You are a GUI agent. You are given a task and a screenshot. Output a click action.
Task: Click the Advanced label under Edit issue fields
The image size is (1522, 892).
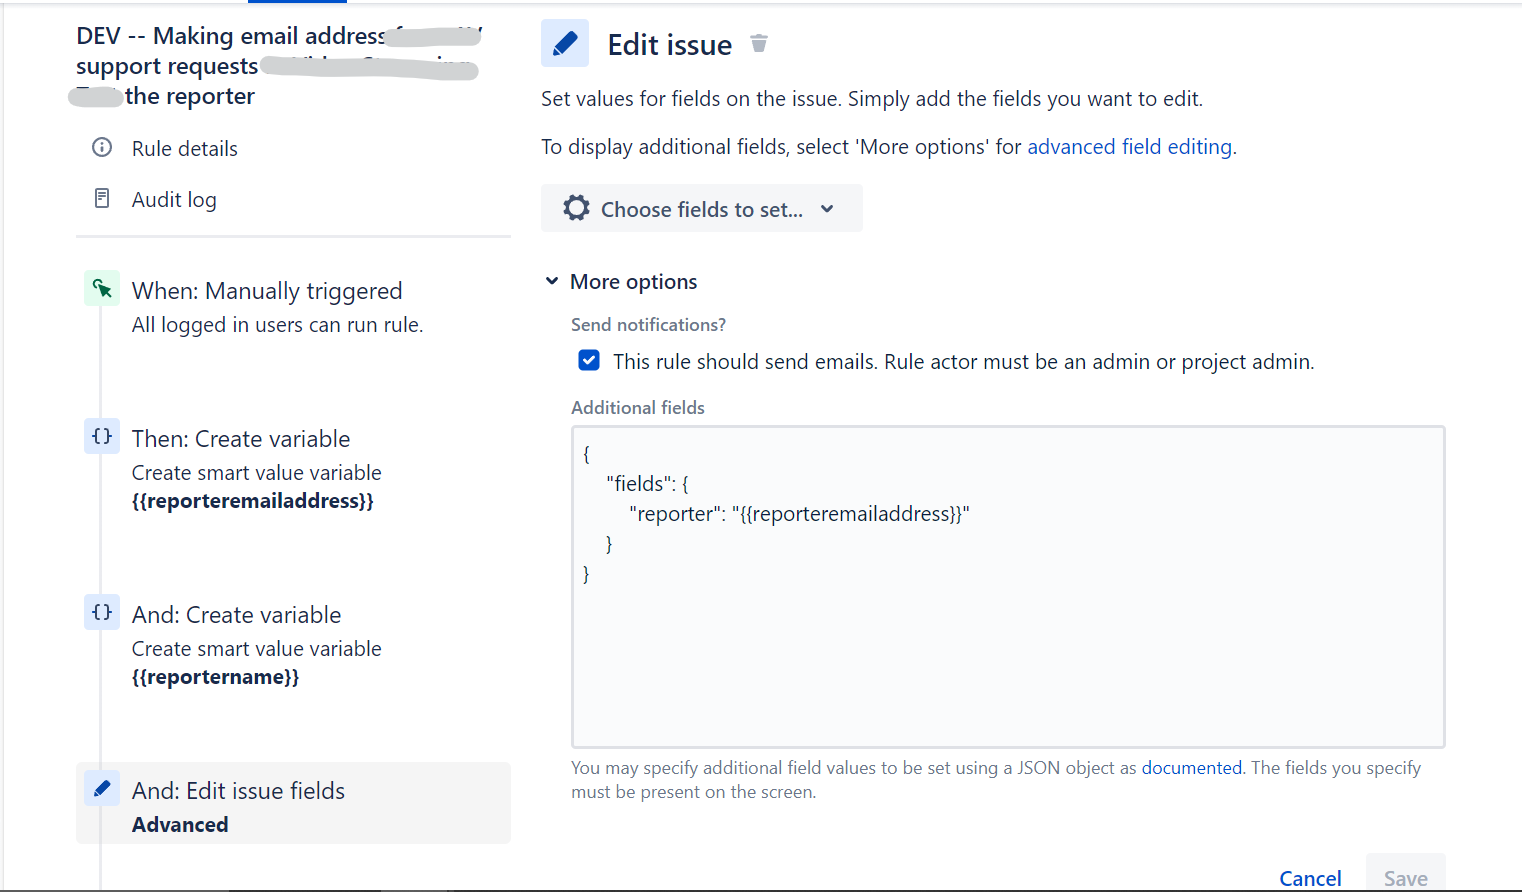point(180,825)
